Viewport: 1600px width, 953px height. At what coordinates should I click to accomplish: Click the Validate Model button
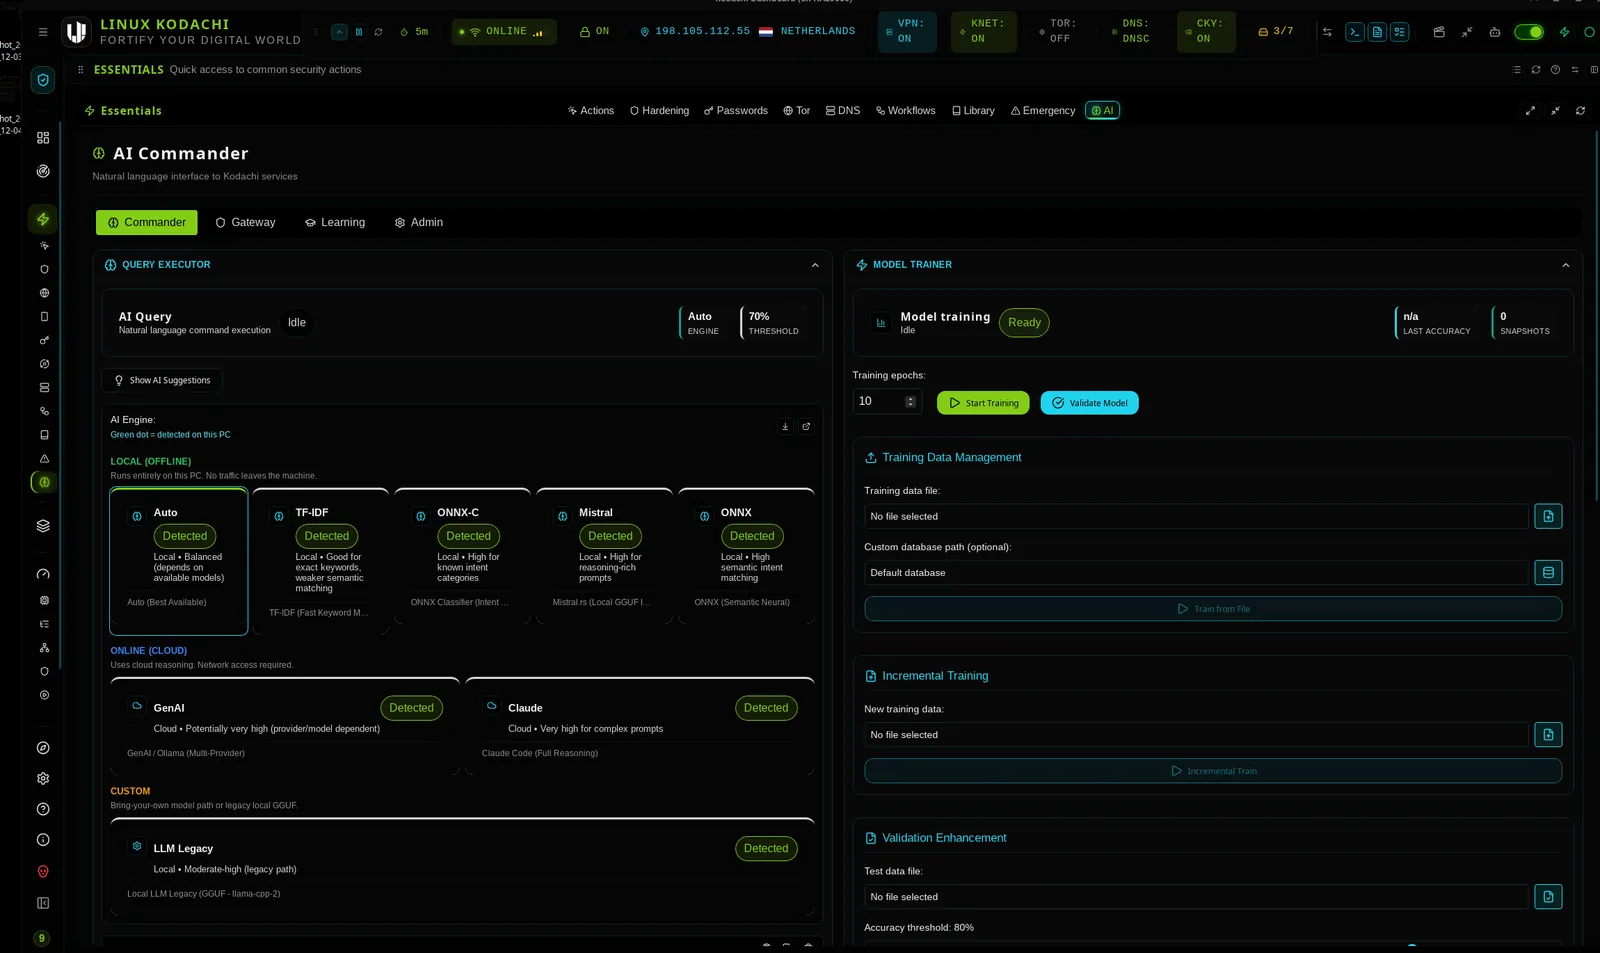coord(1089,403)
